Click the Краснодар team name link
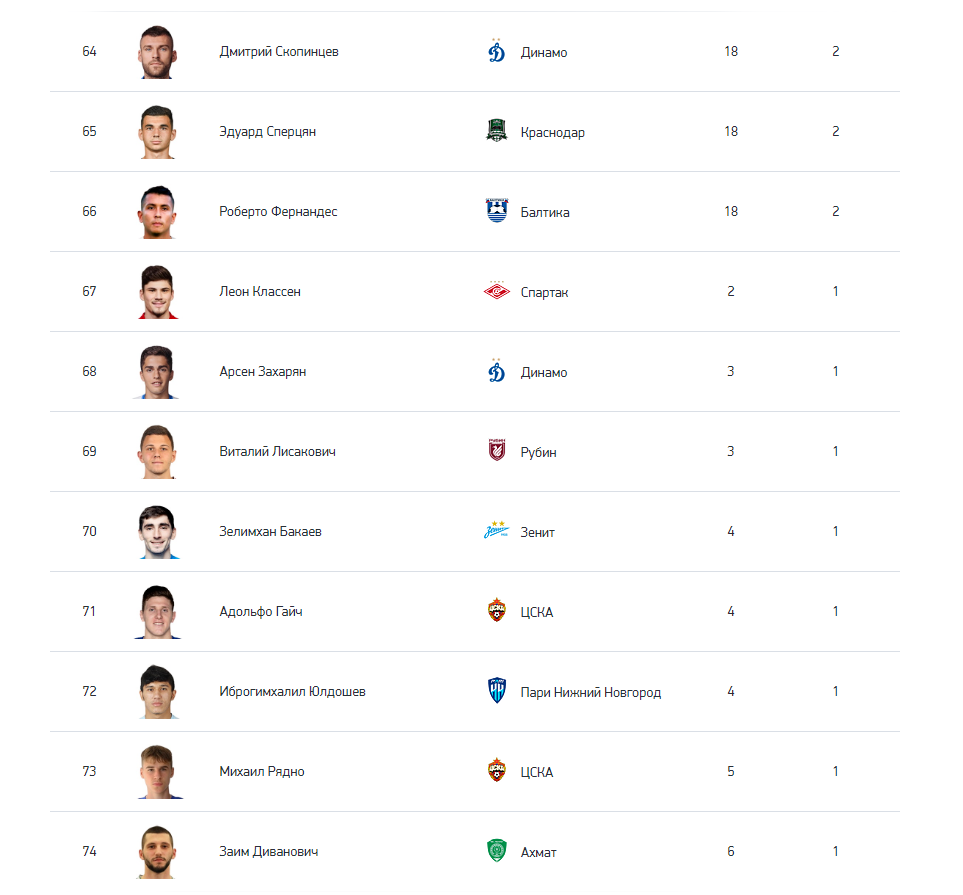Screen dimensions: 963x895 pyautogui.click(x=553, y=132)
